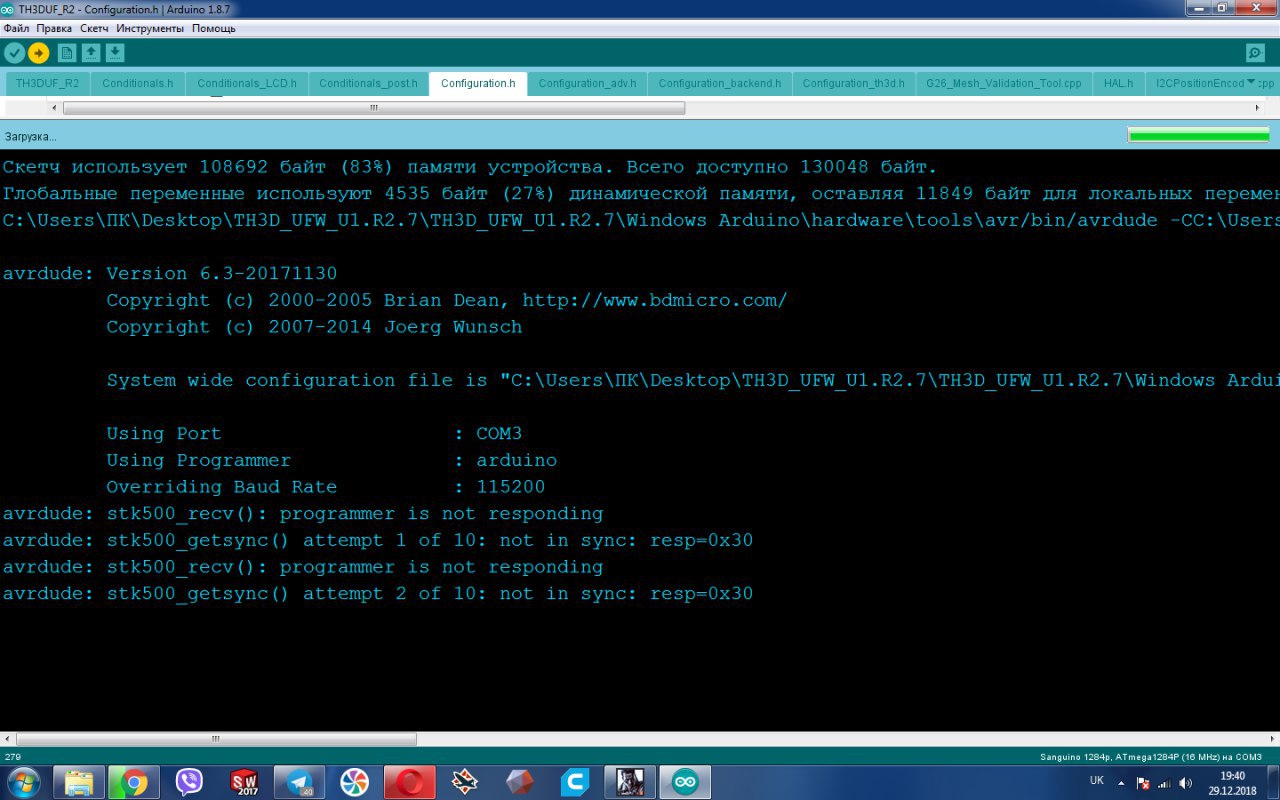Click the console scrollbar left arrow
1280x800 pixels.
[x=6, y=739]
